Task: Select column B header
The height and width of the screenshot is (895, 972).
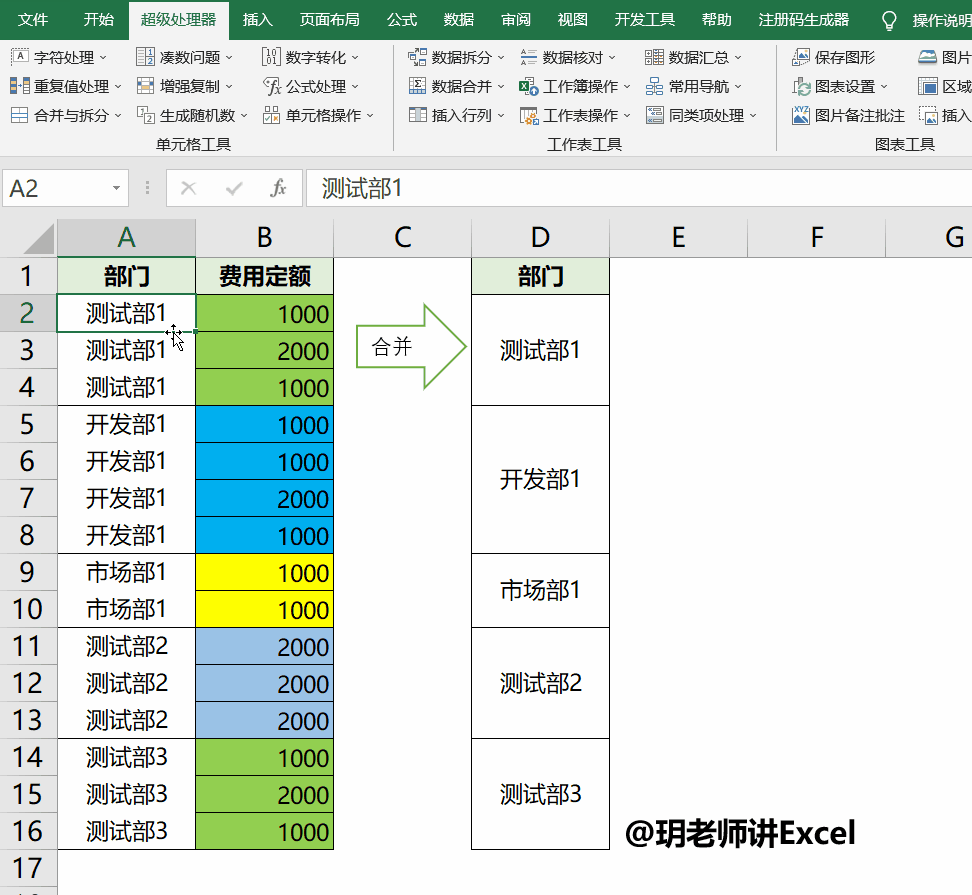Action: 265,237
